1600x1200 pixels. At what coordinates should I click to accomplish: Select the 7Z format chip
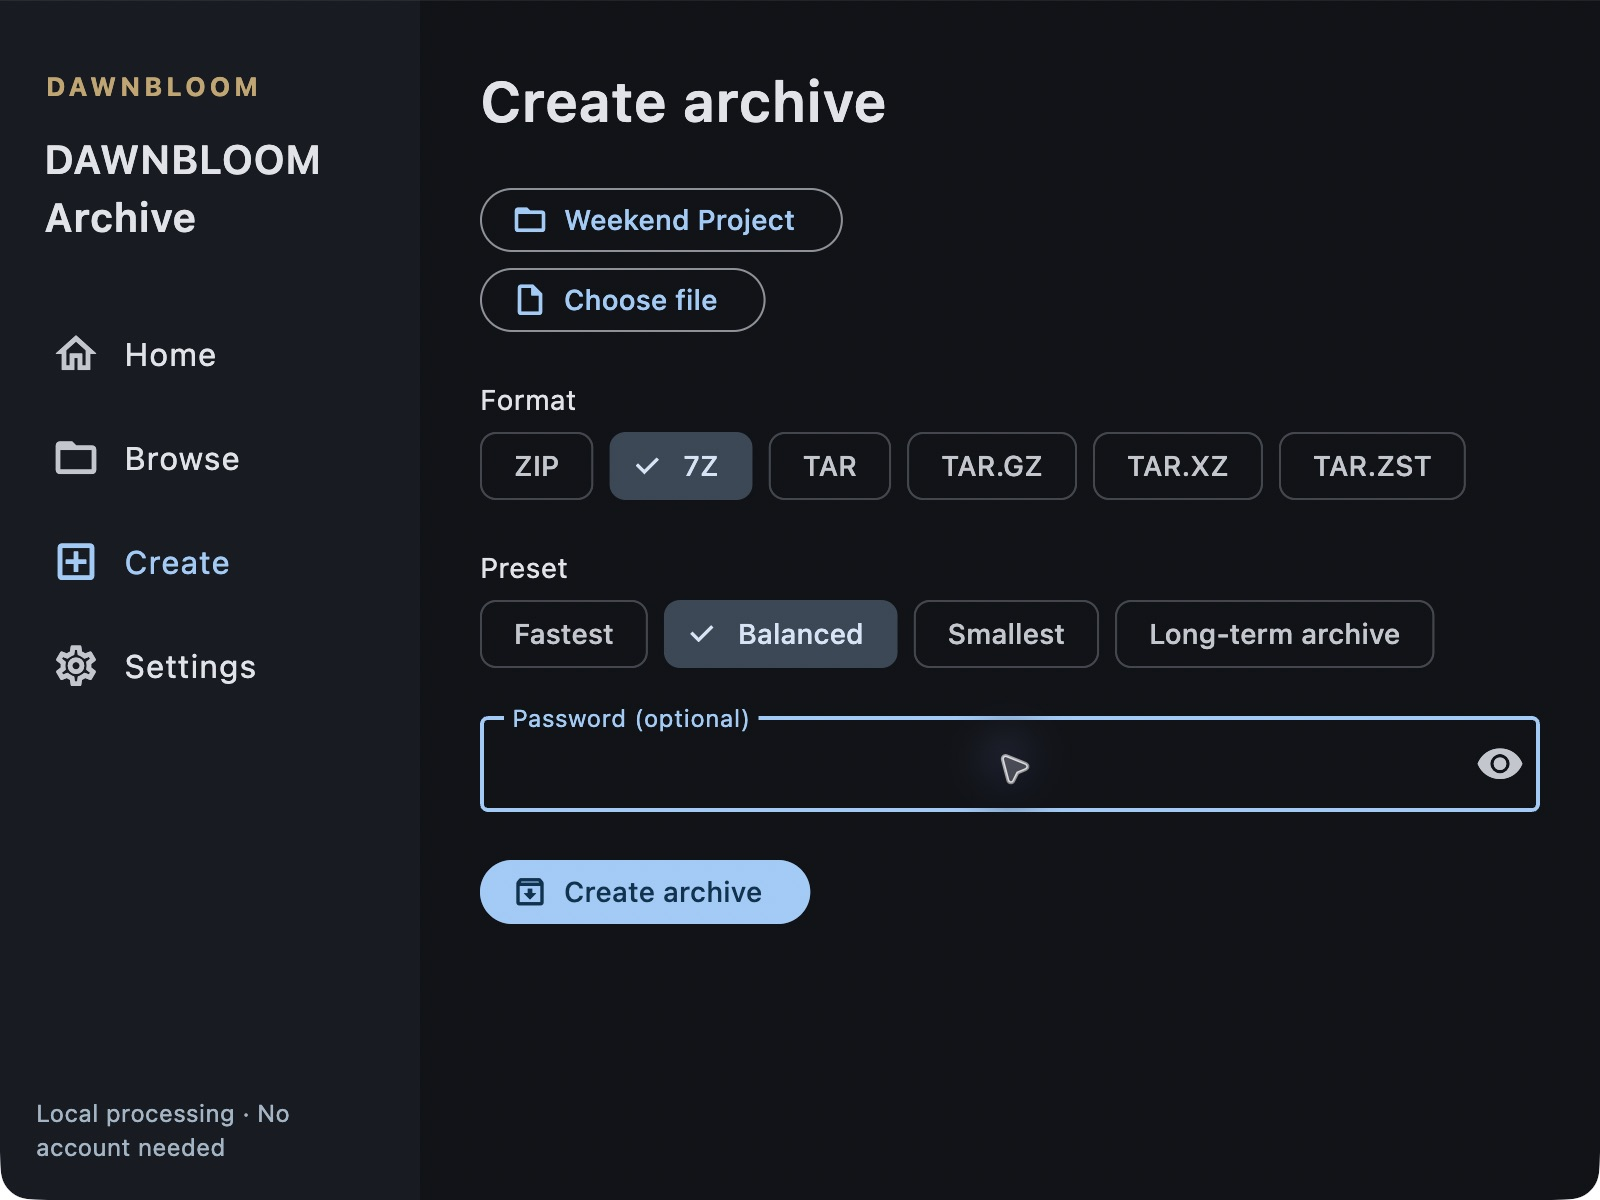(x=681, y=466)
